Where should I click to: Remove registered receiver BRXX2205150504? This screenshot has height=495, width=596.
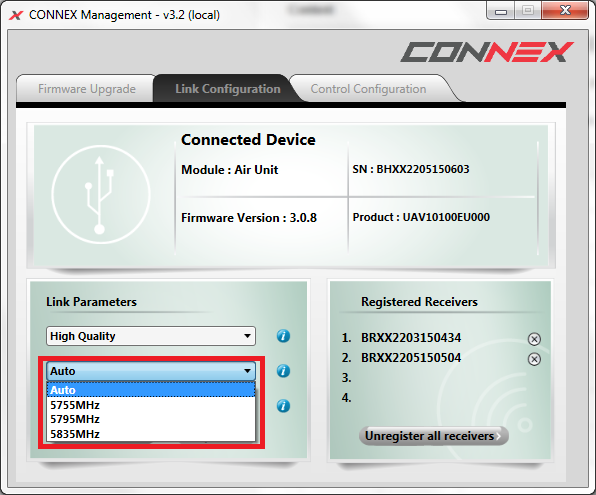534,359
